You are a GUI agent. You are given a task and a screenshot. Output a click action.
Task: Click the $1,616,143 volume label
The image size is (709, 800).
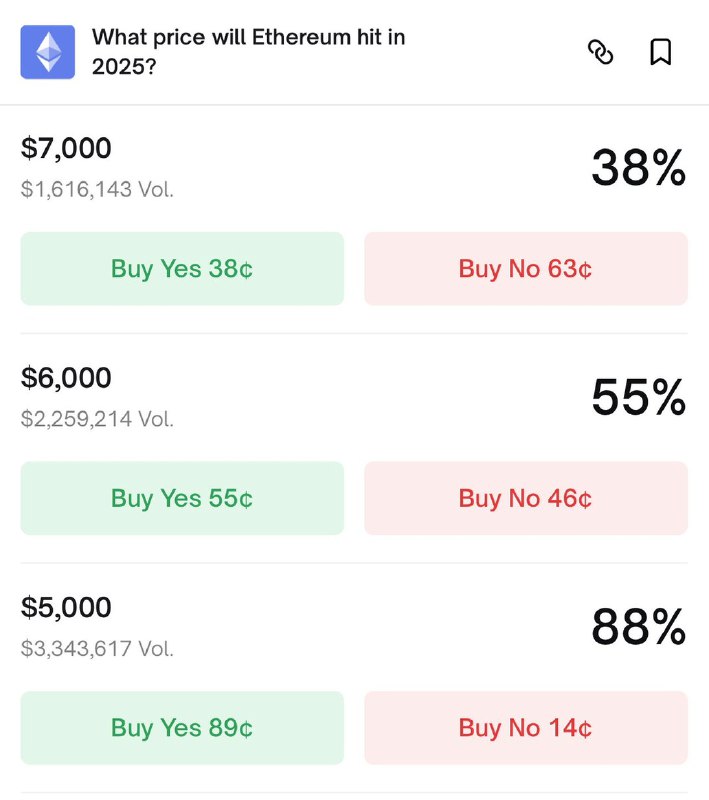tap(97, 188)
